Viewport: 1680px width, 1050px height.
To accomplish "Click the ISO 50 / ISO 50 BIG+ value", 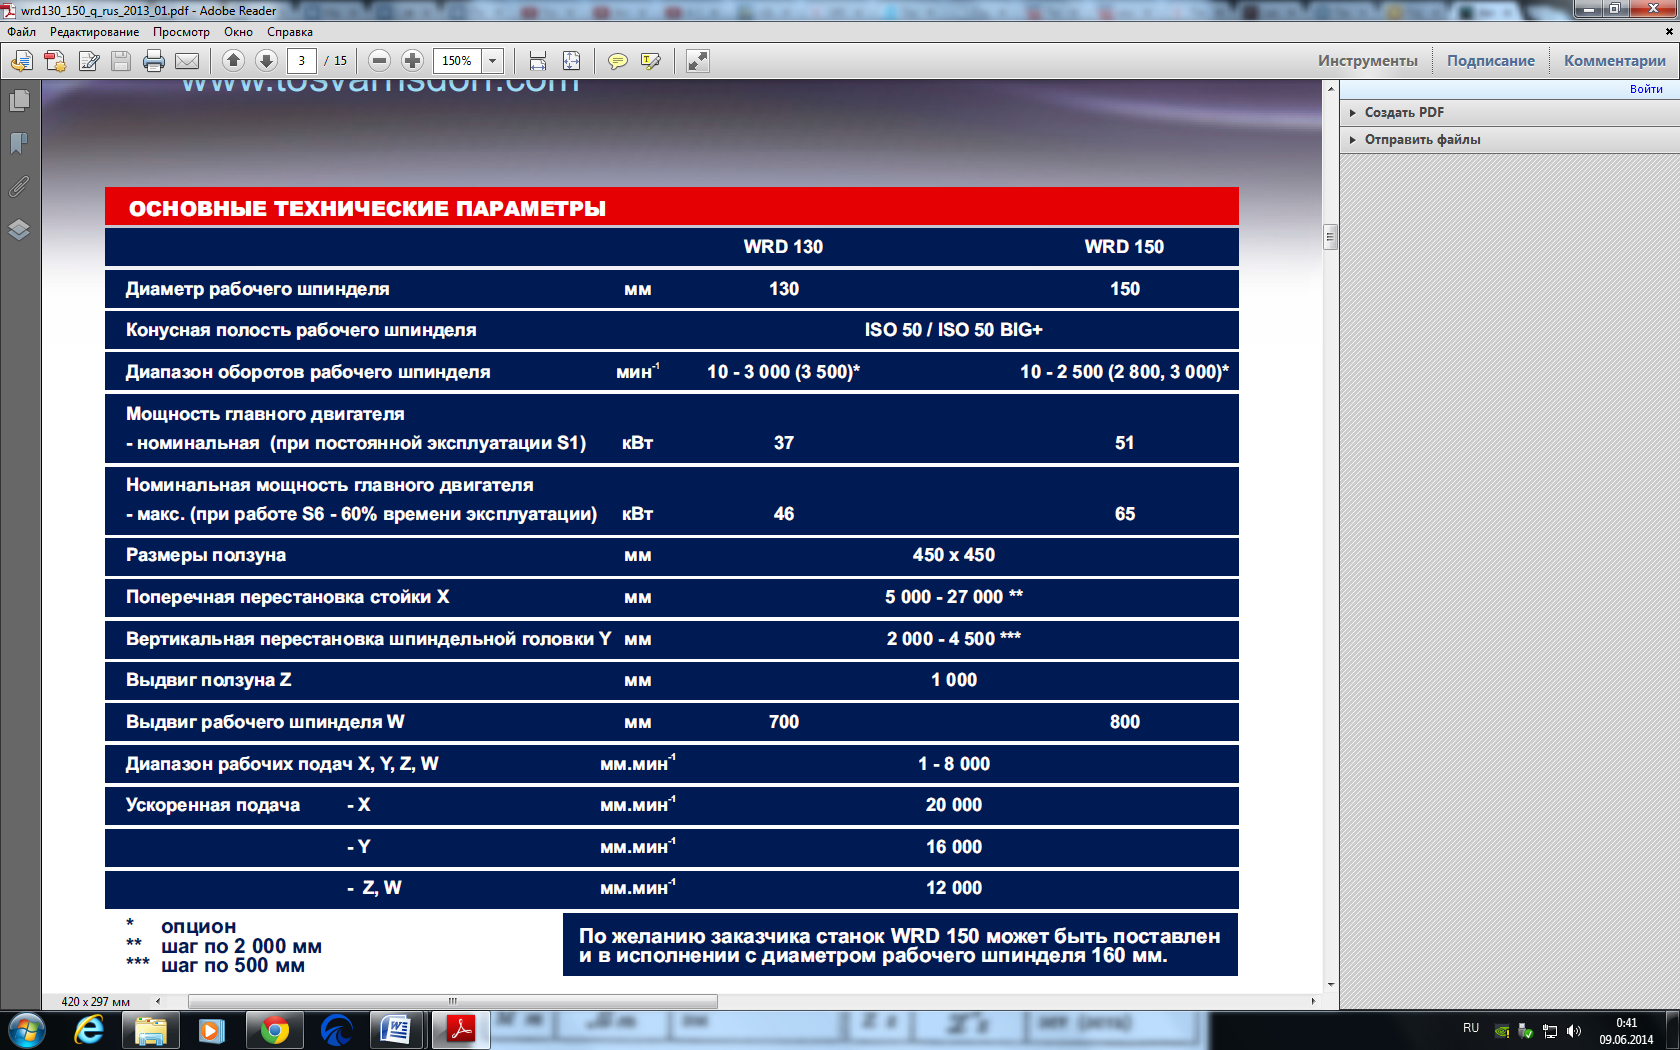I will pyautogui.click(x=954, y=330).
